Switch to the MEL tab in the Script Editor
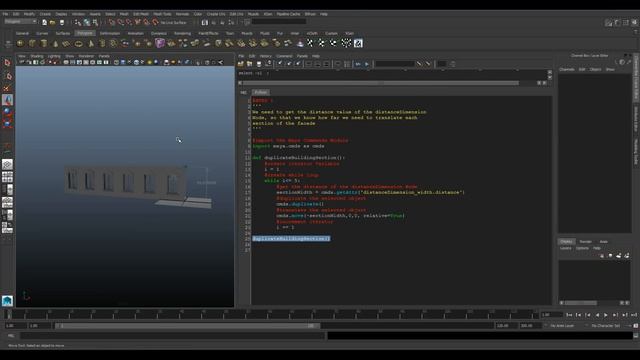 click(244, 93)
